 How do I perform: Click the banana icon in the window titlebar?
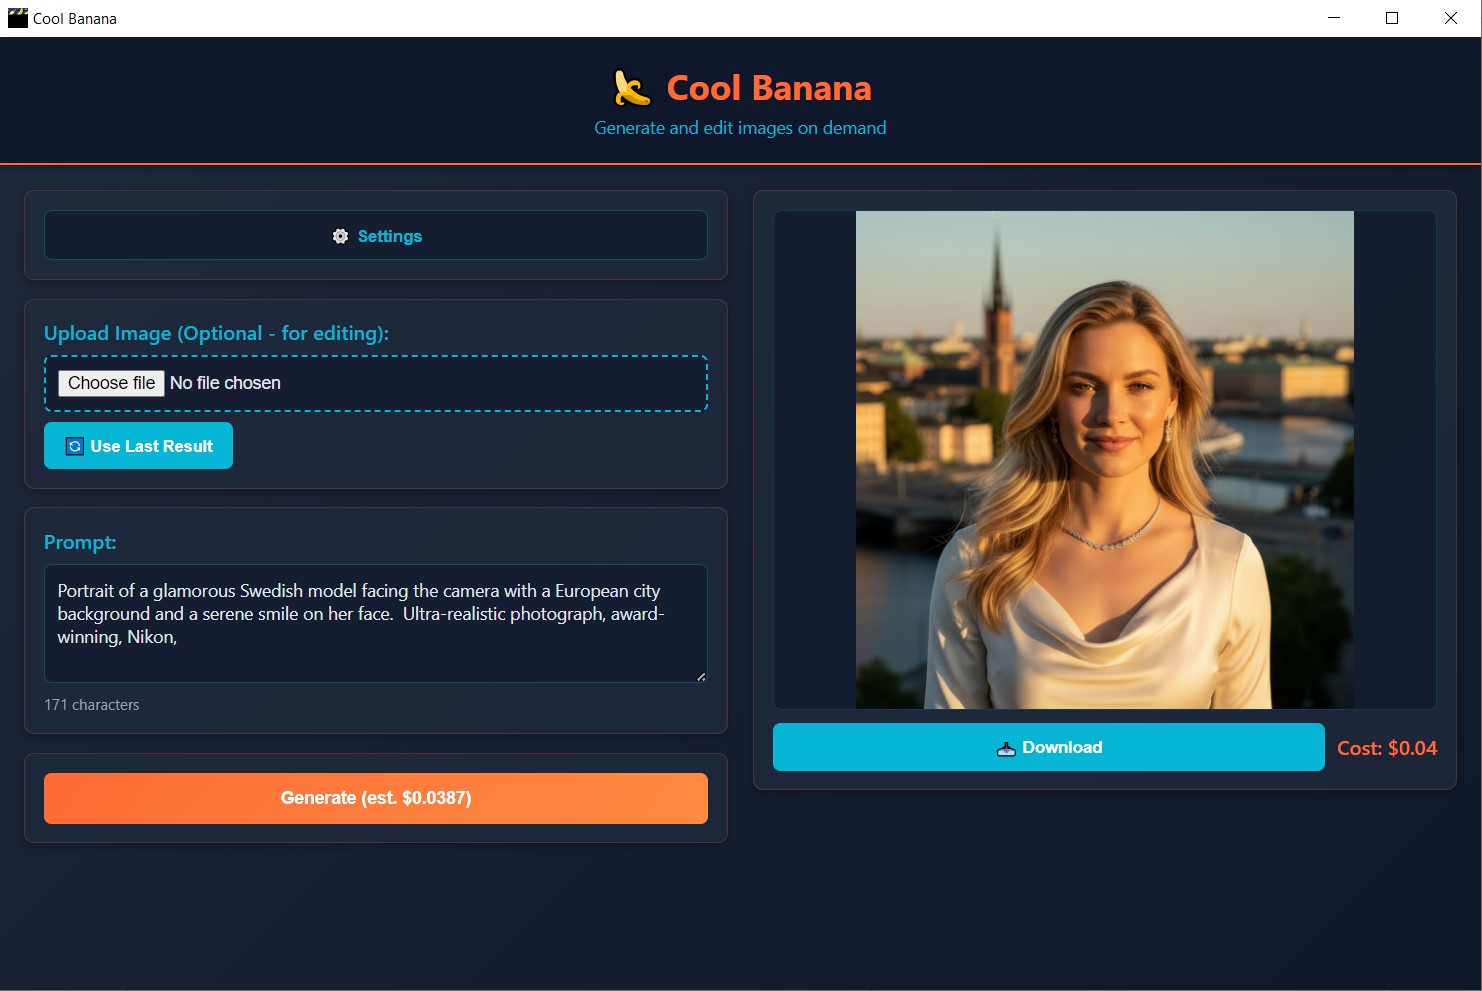[x=17, y=18]
